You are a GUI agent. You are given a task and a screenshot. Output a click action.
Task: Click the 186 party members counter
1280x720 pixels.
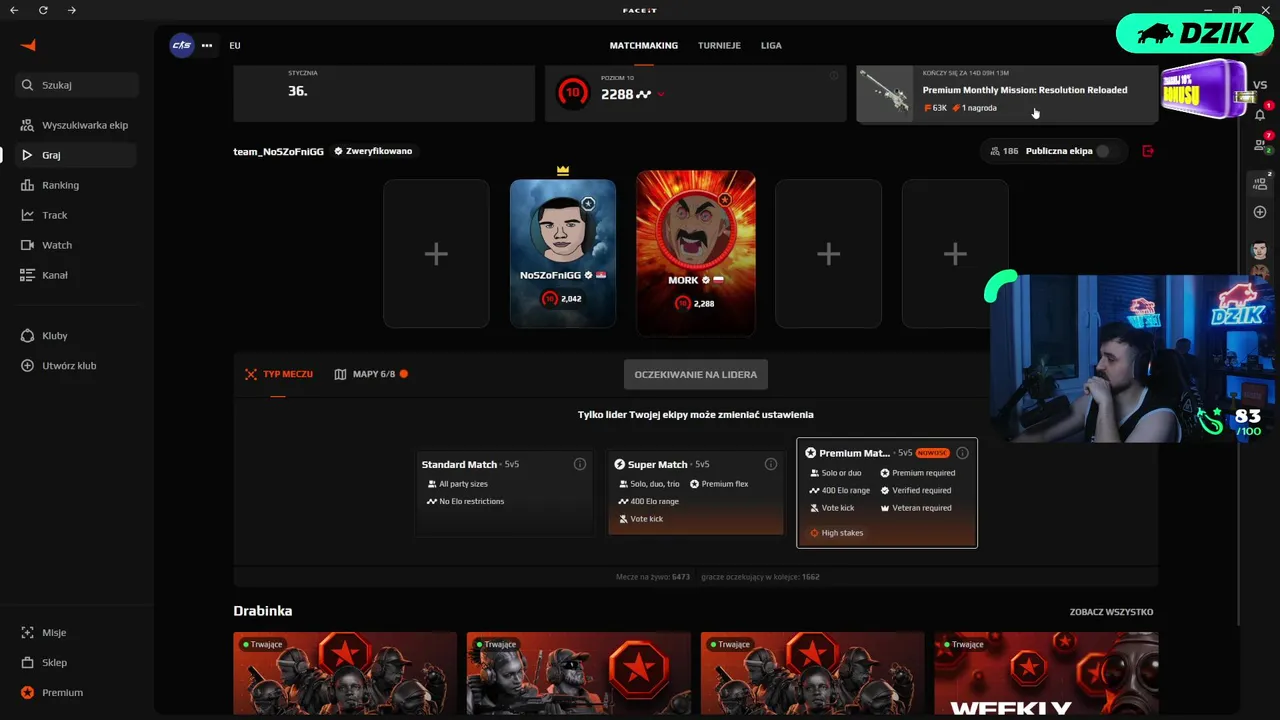1004,151
